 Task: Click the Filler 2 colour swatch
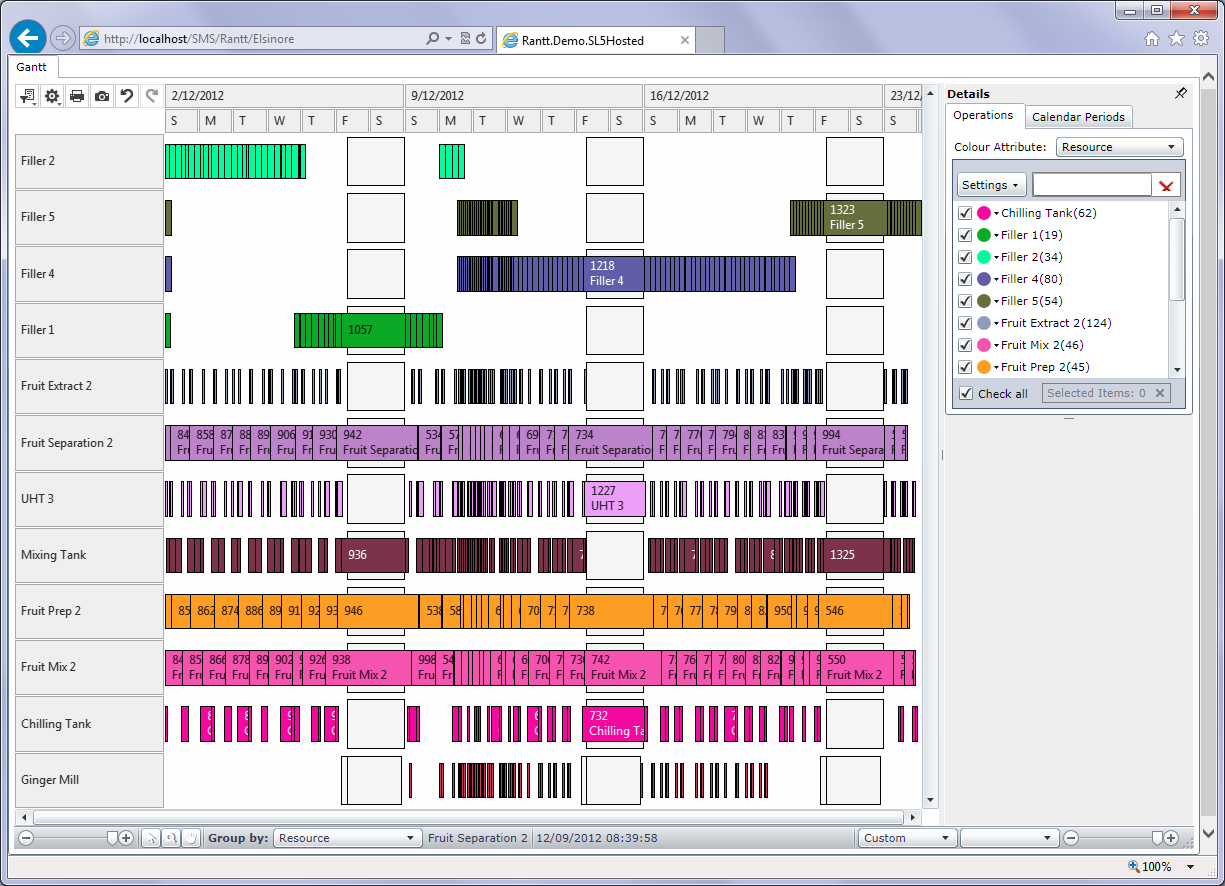[984, 257]
